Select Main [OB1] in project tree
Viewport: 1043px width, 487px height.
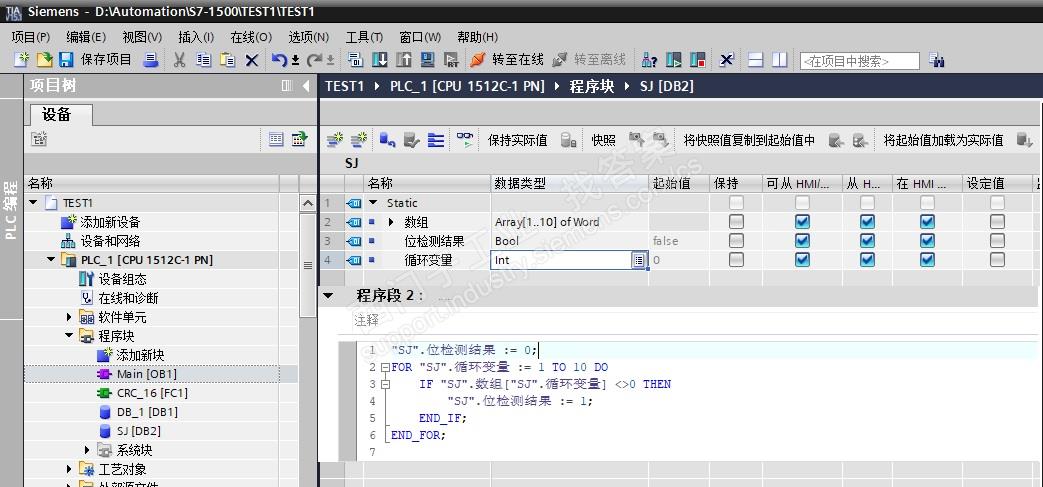[147, 374]
